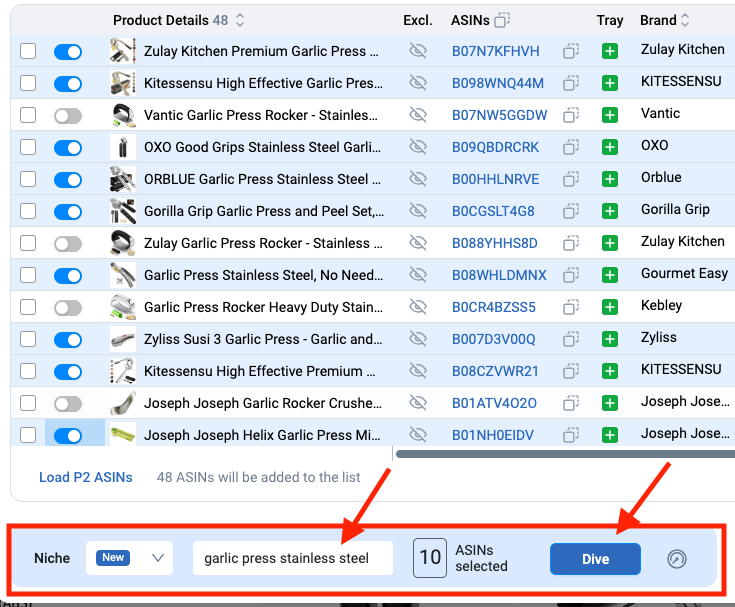Select product title Gorilla Grip Garlic Press and Peel Set
735x607 pixels.
[x=264, y=211]
